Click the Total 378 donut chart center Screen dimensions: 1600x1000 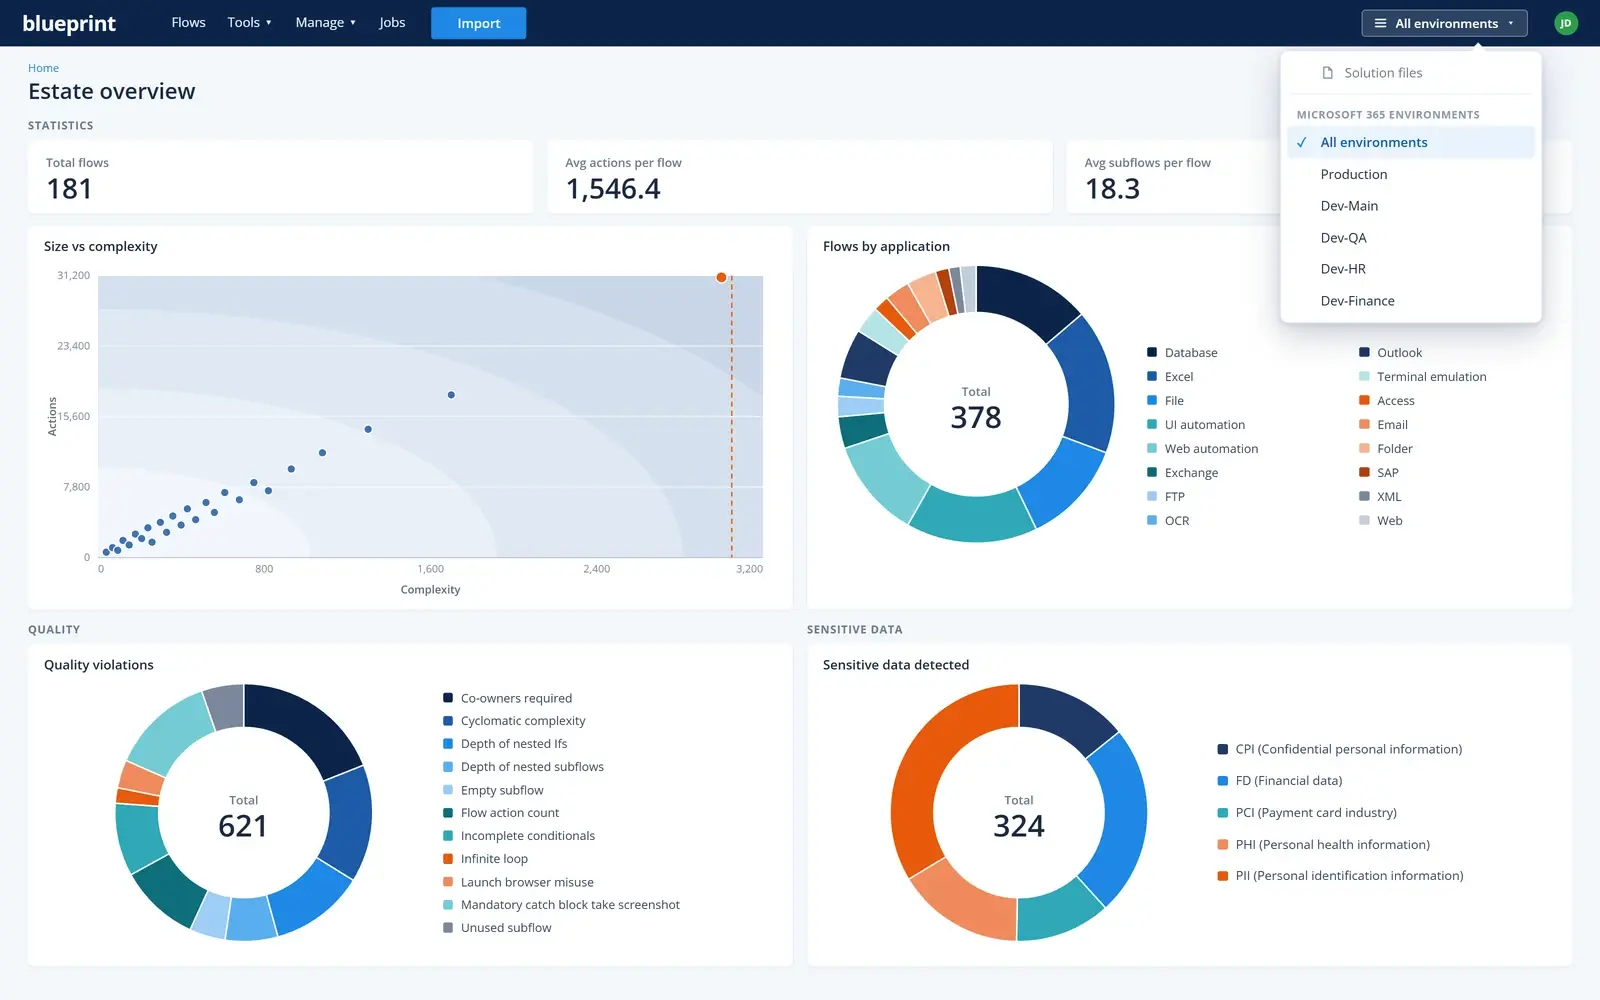pos(976,408)
